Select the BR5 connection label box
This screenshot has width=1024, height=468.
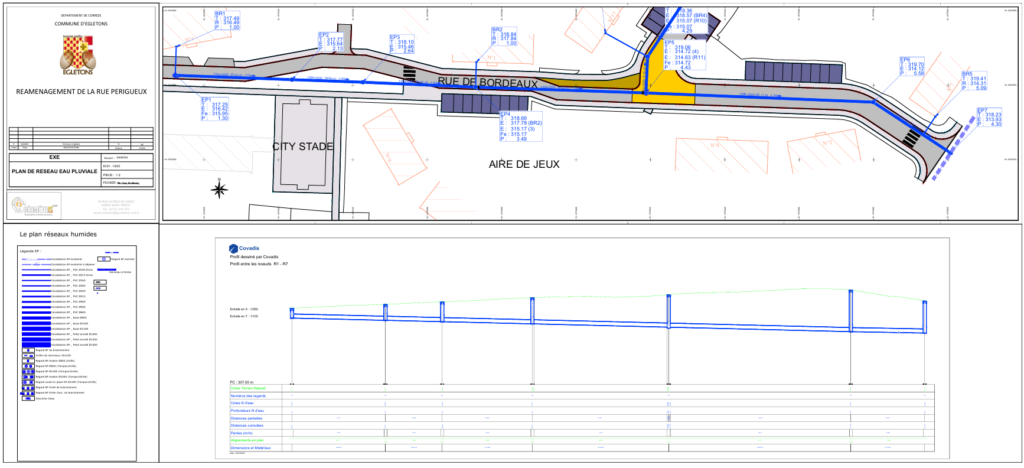(974, 80)
